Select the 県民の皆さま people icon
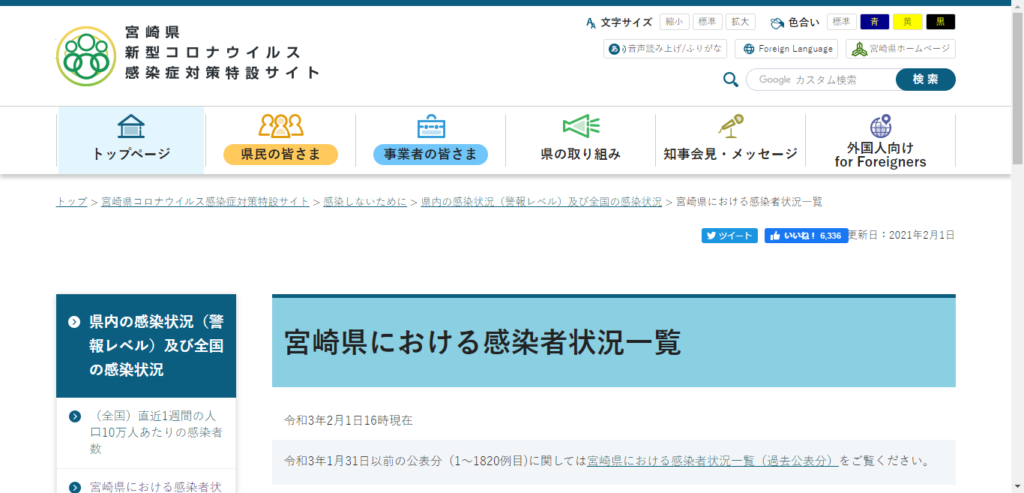This screenshot has width=1024, height=493. click(280, 127)
